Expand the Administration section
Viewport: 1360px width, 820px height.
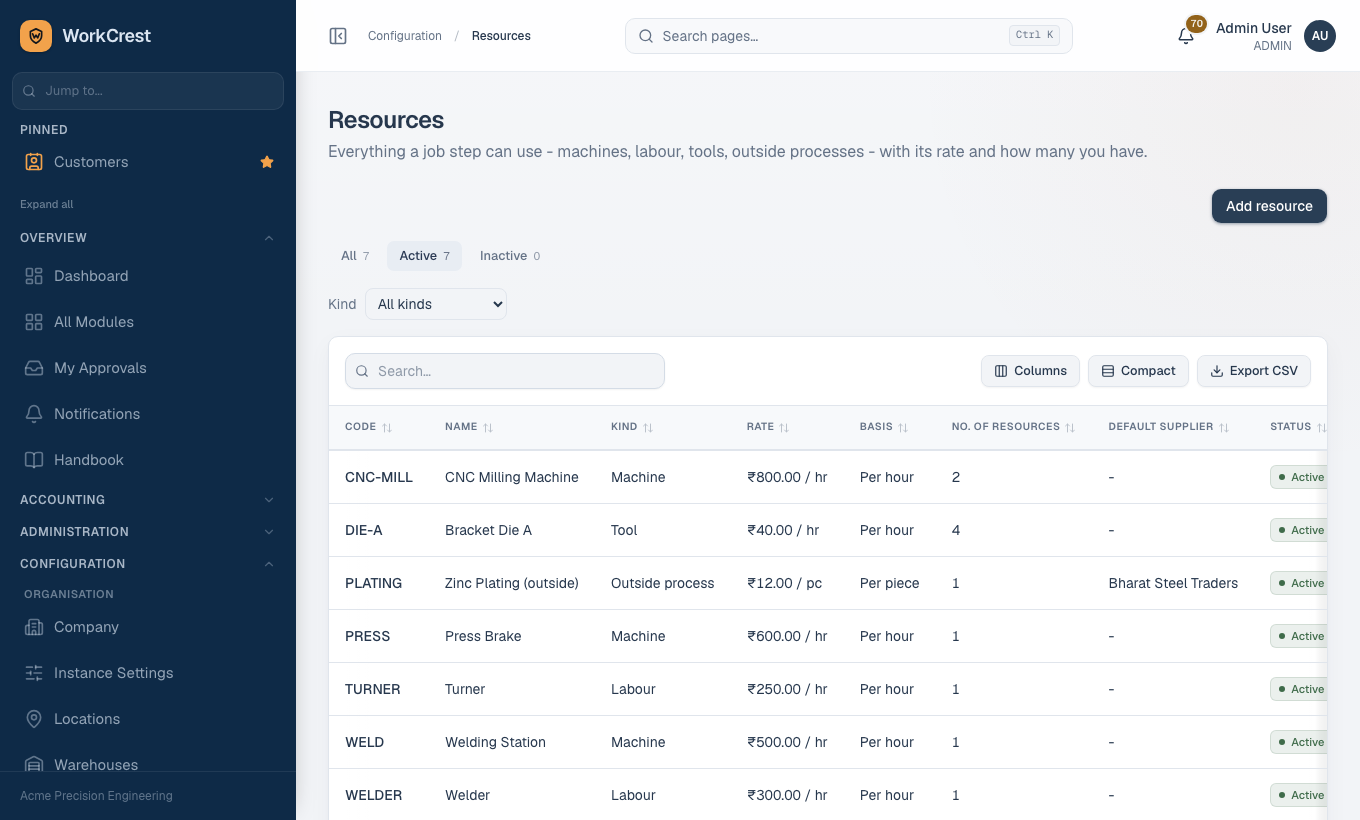[148, 532]
